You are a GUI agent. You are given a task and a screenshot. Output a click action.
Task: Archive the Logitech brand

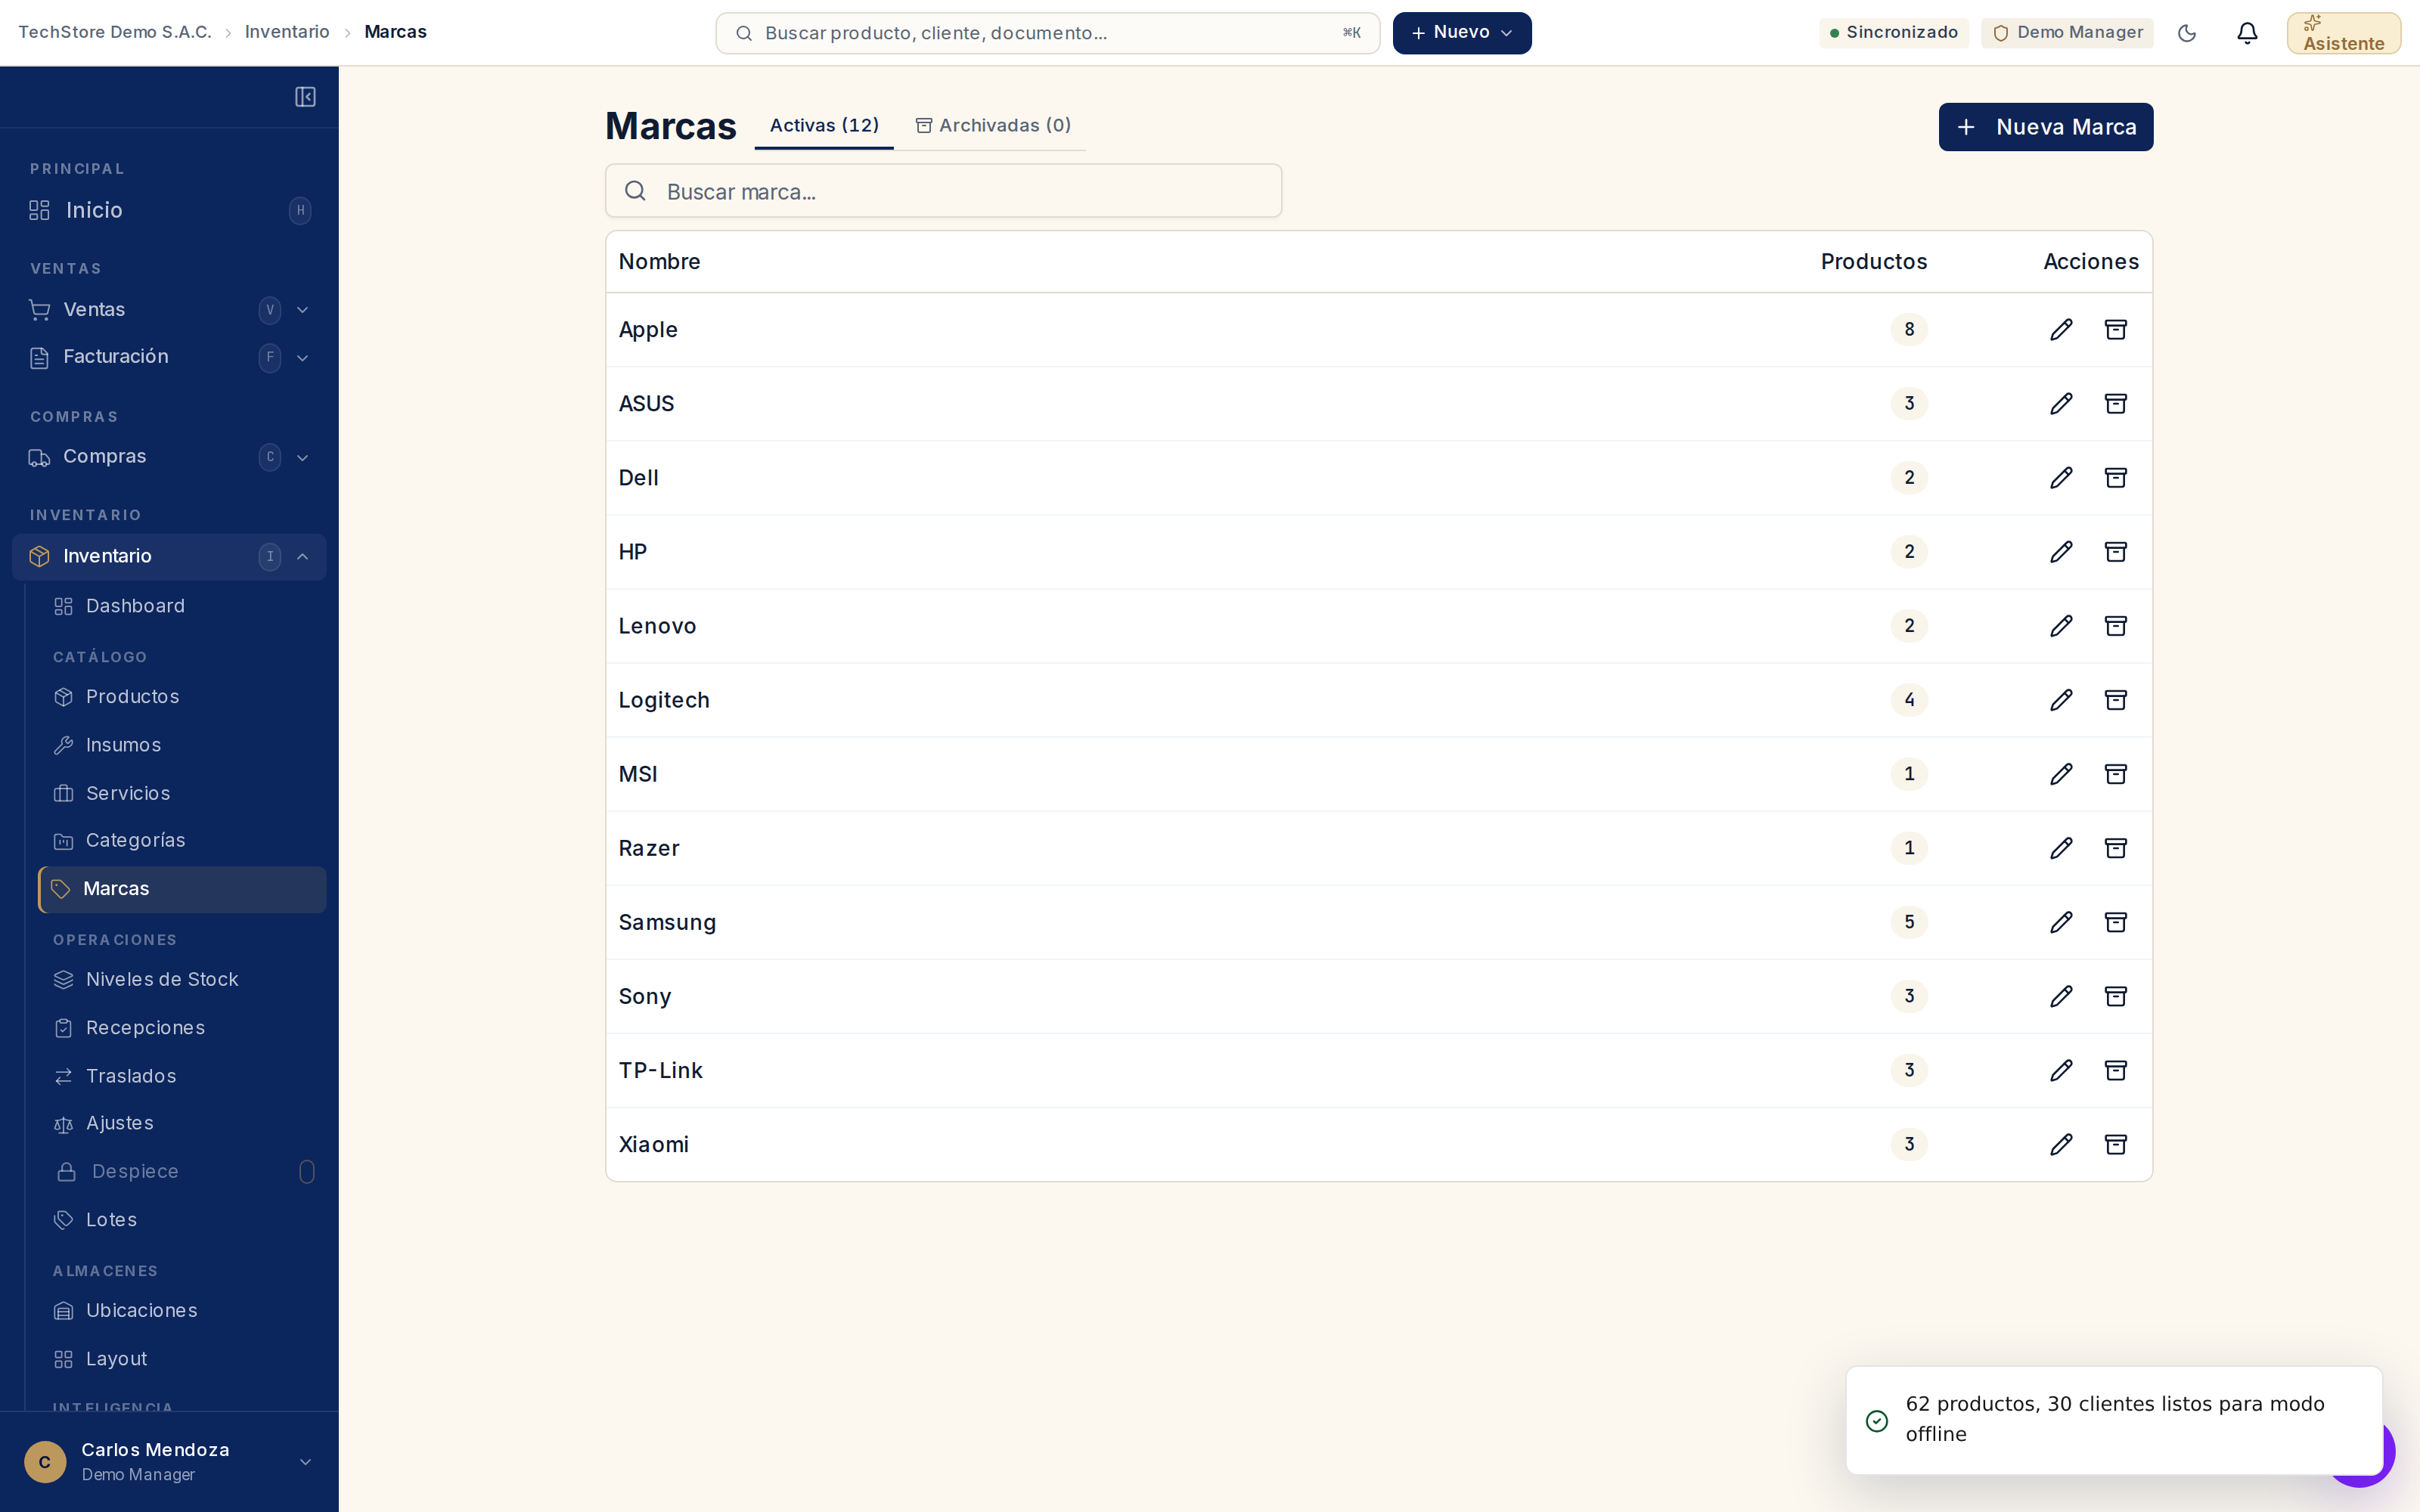click(x=2115, y=700)
